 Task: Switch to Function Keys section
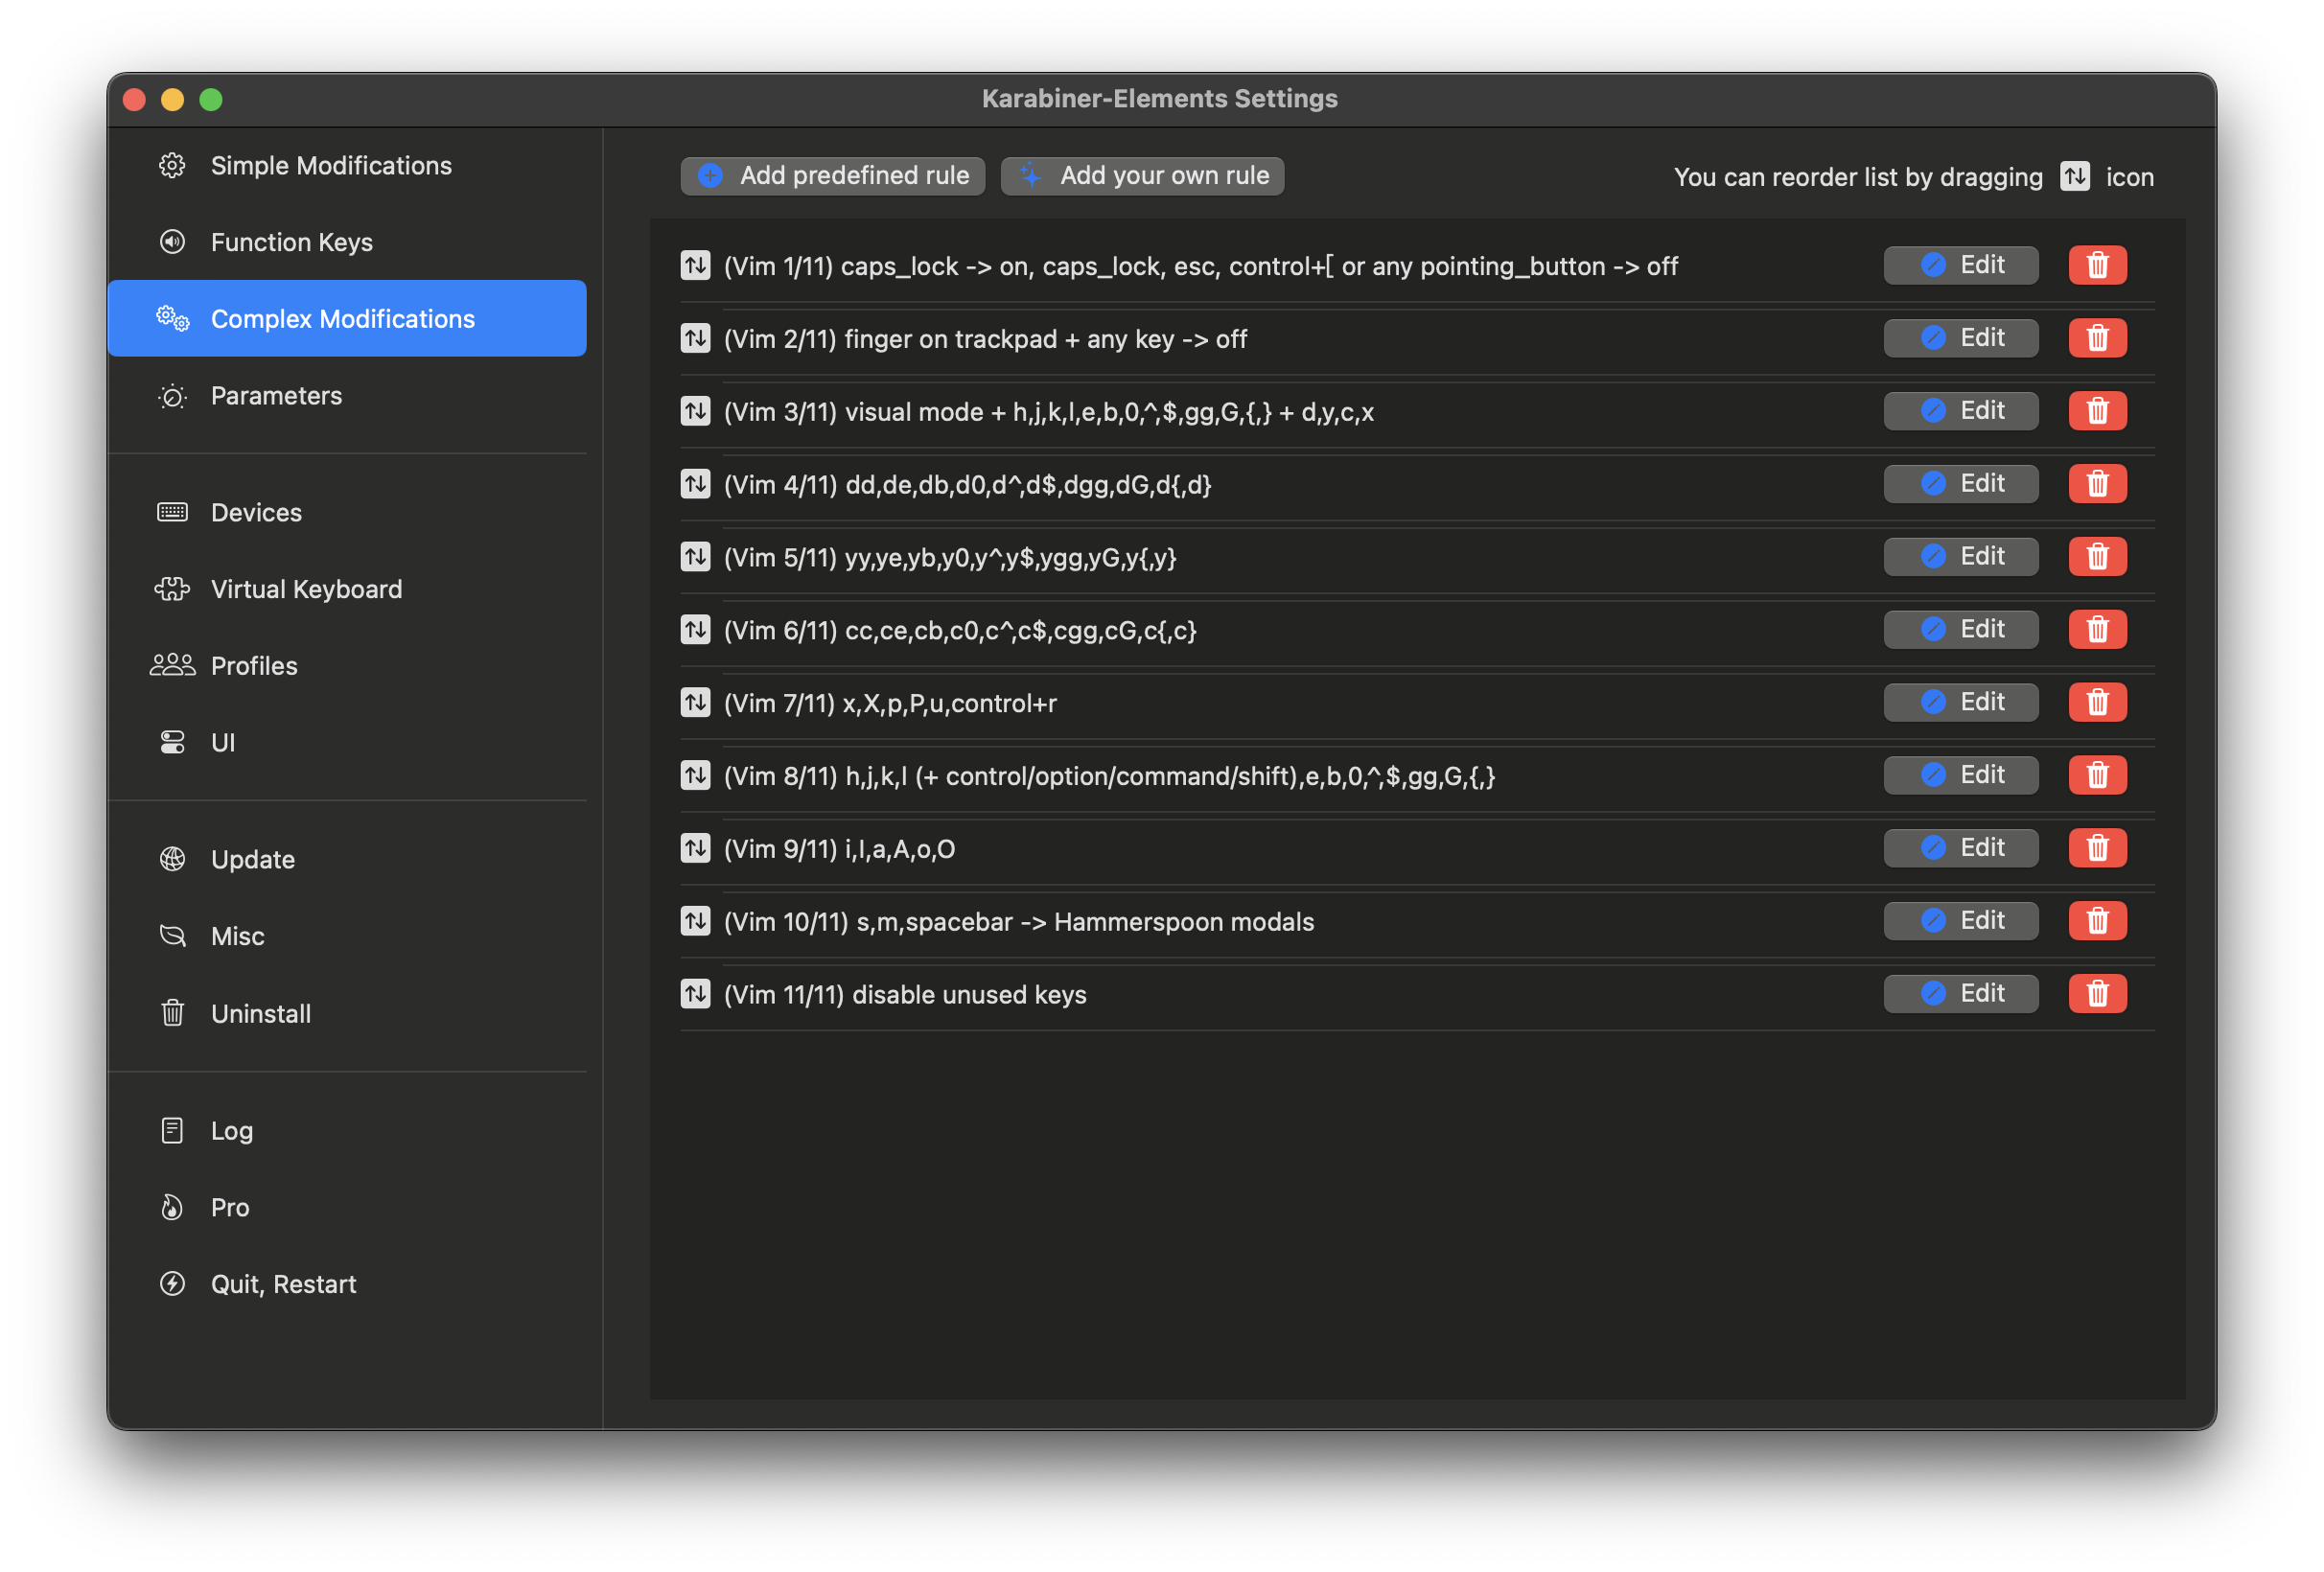[x=291, y=241]
